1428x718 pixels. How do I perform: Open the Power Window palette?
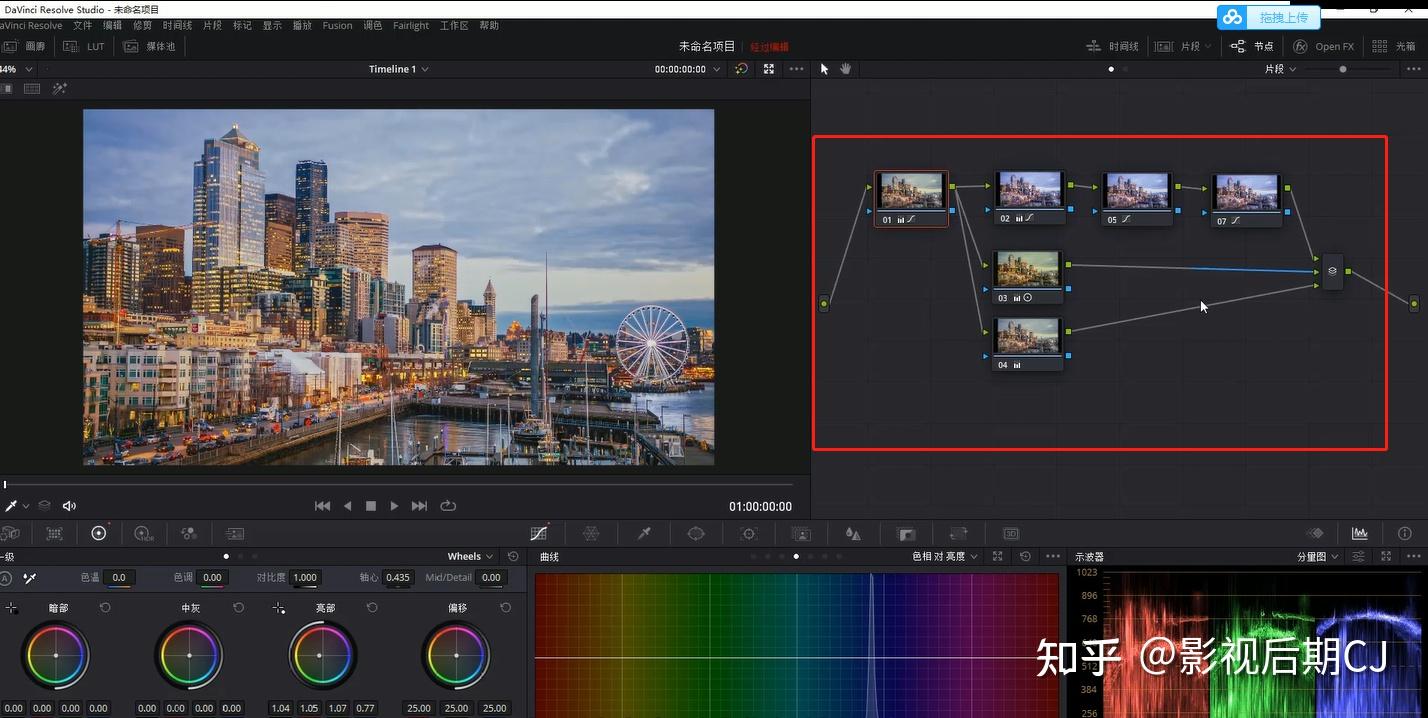click(x=696, y=534)
